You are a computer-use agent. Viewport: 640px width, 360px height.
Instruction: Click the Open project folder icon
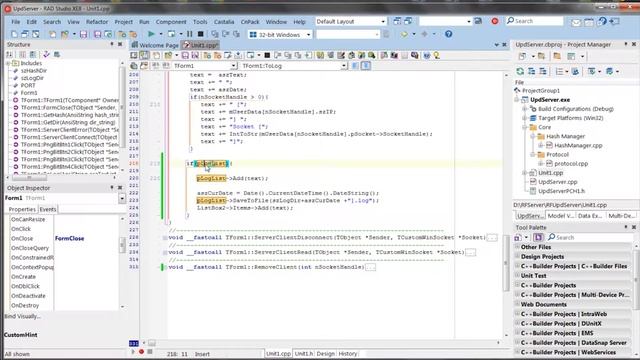coord(64,34)
